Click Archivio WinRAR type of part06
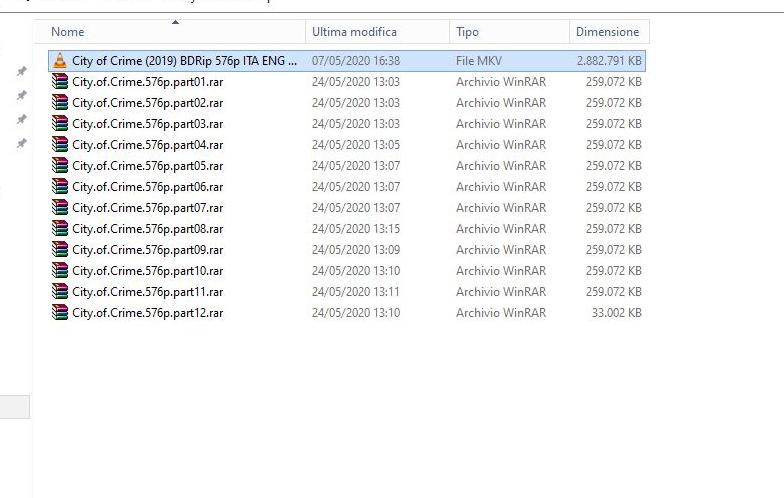 coord(501,187)
